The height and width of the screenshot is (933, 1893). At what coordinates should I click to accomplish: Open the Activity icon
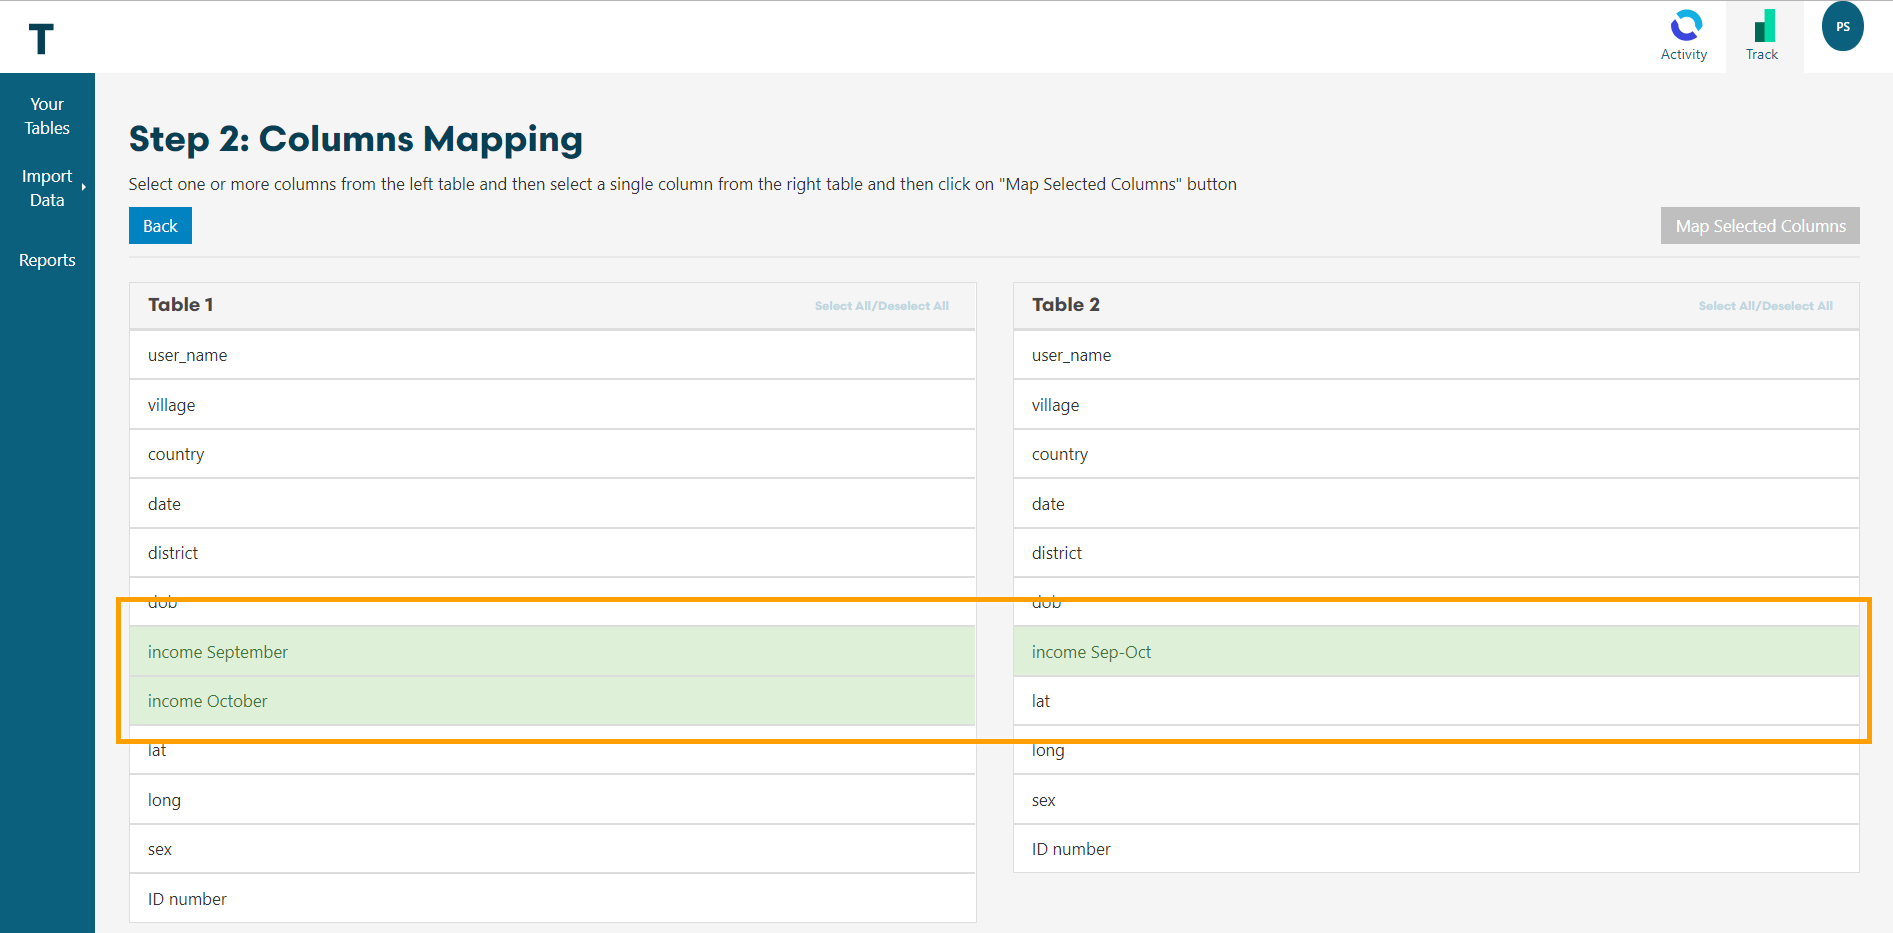point(1685,27)
